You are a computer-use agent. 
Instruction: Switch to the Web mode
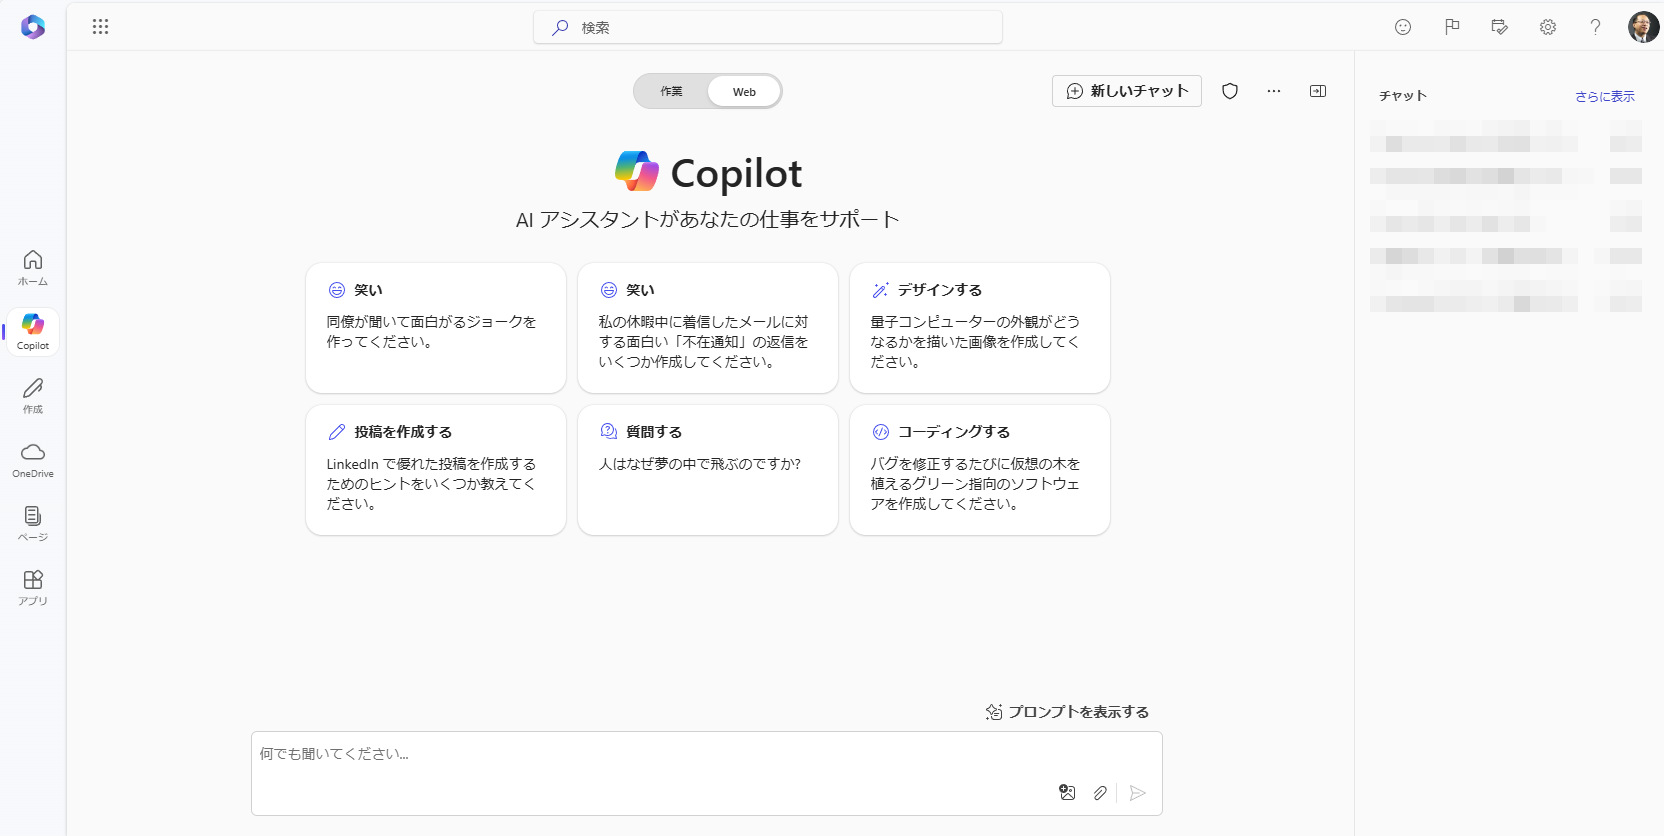(744, 91)
